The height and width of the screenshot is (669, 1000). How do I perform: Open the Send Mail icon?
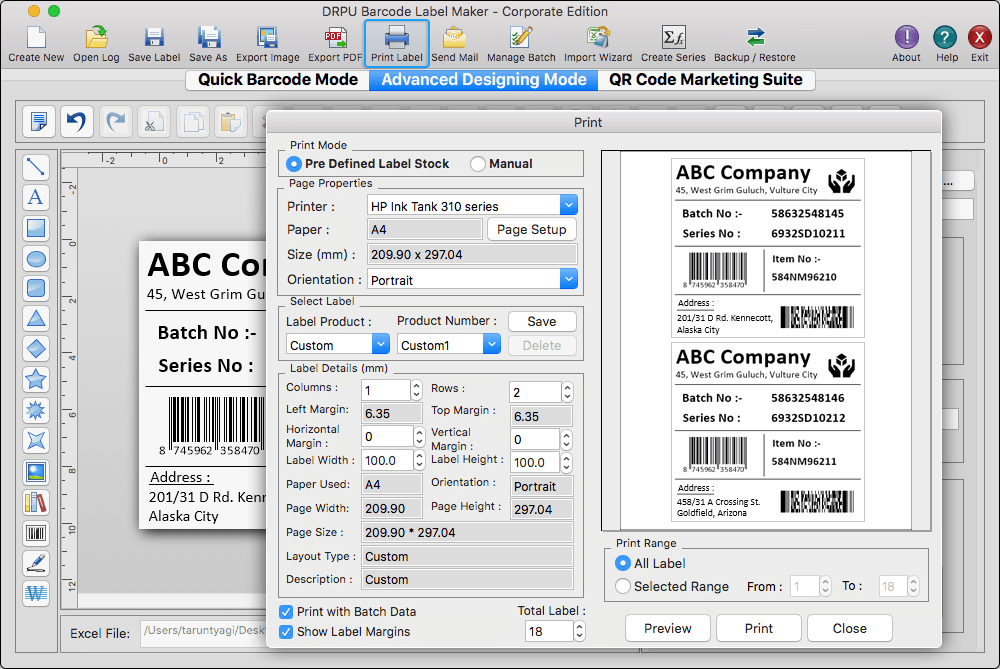pos(455,43)
